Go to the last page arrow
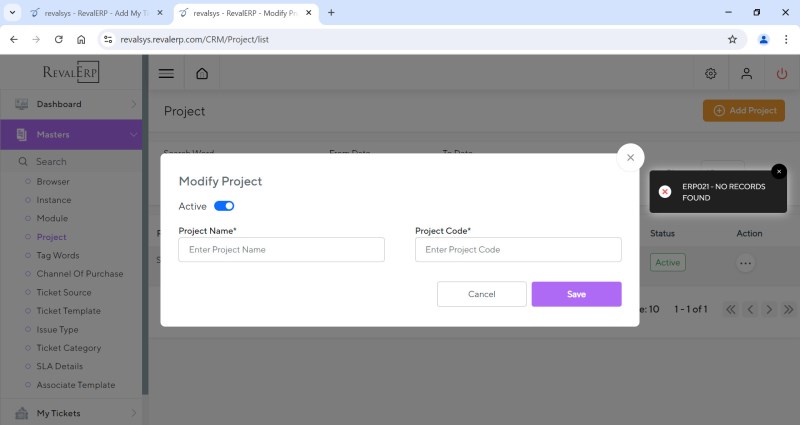Screen dimensions: 800x425 pos(789,309)
